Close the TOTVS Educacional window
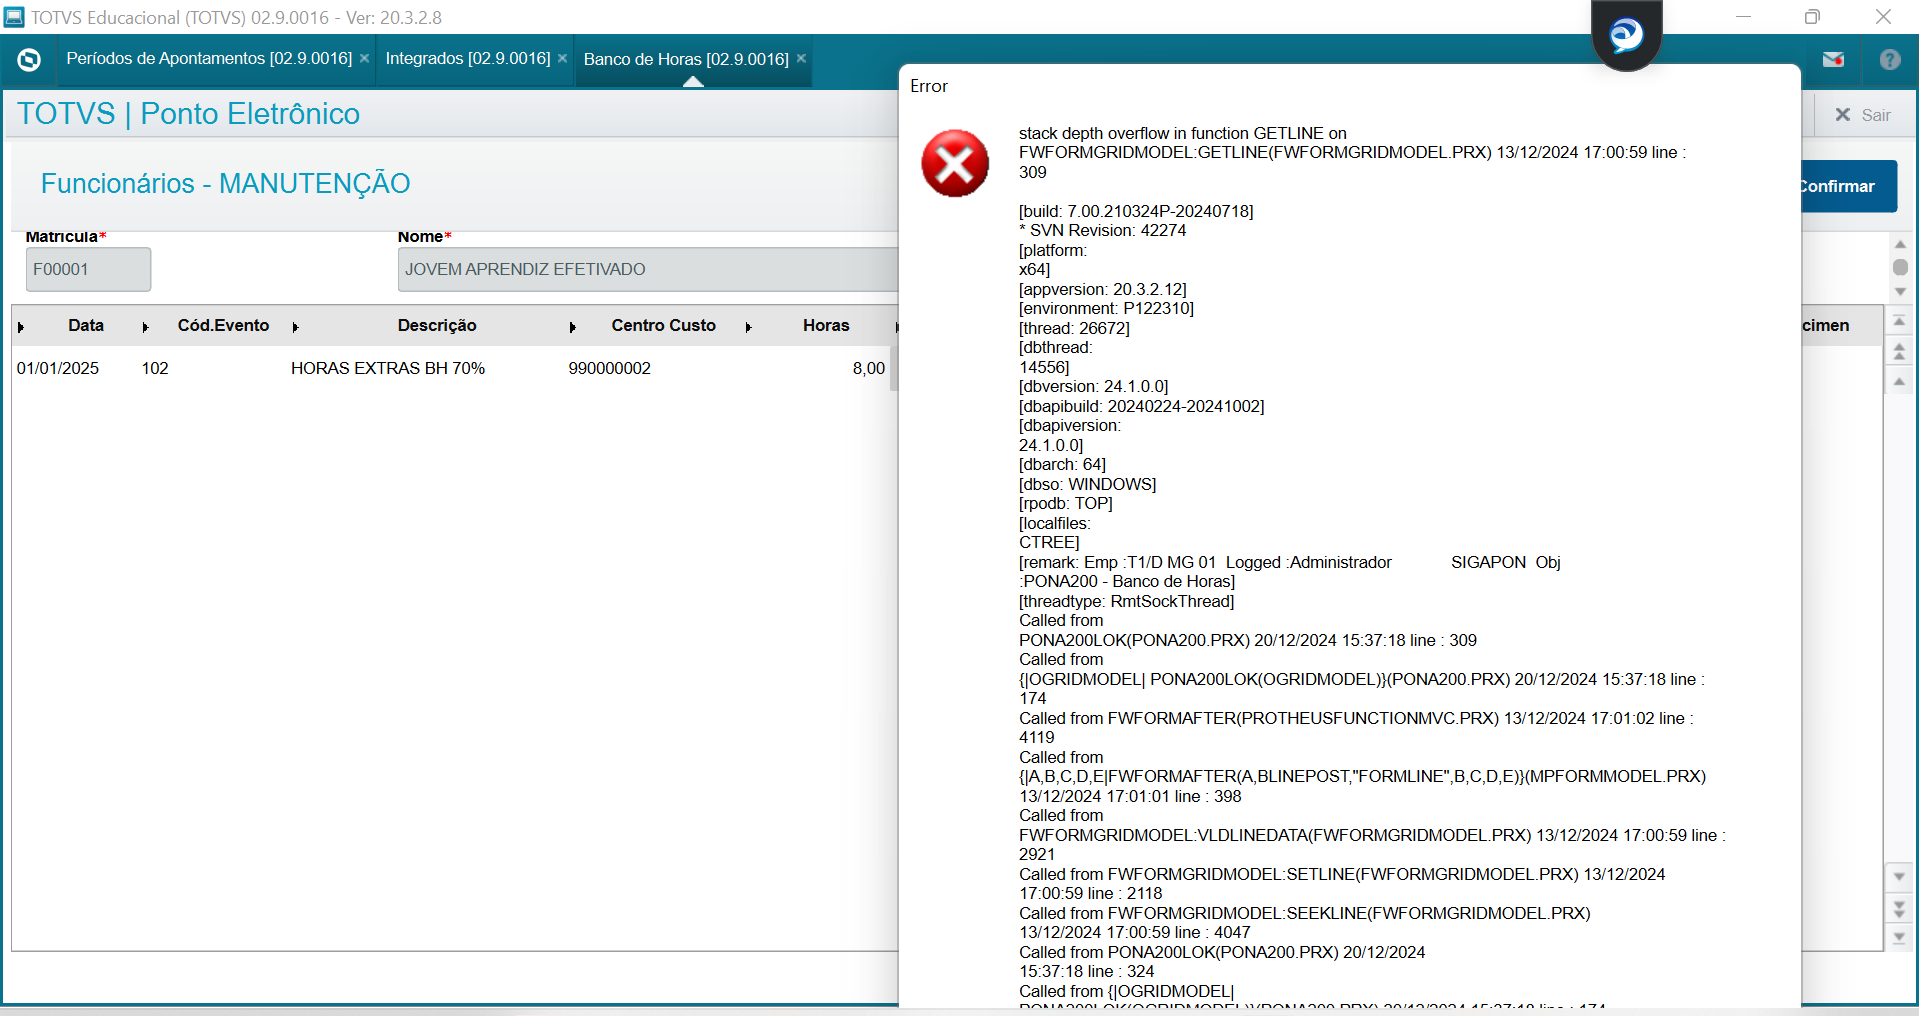 pyautogui.click(x=1883, y=17)
